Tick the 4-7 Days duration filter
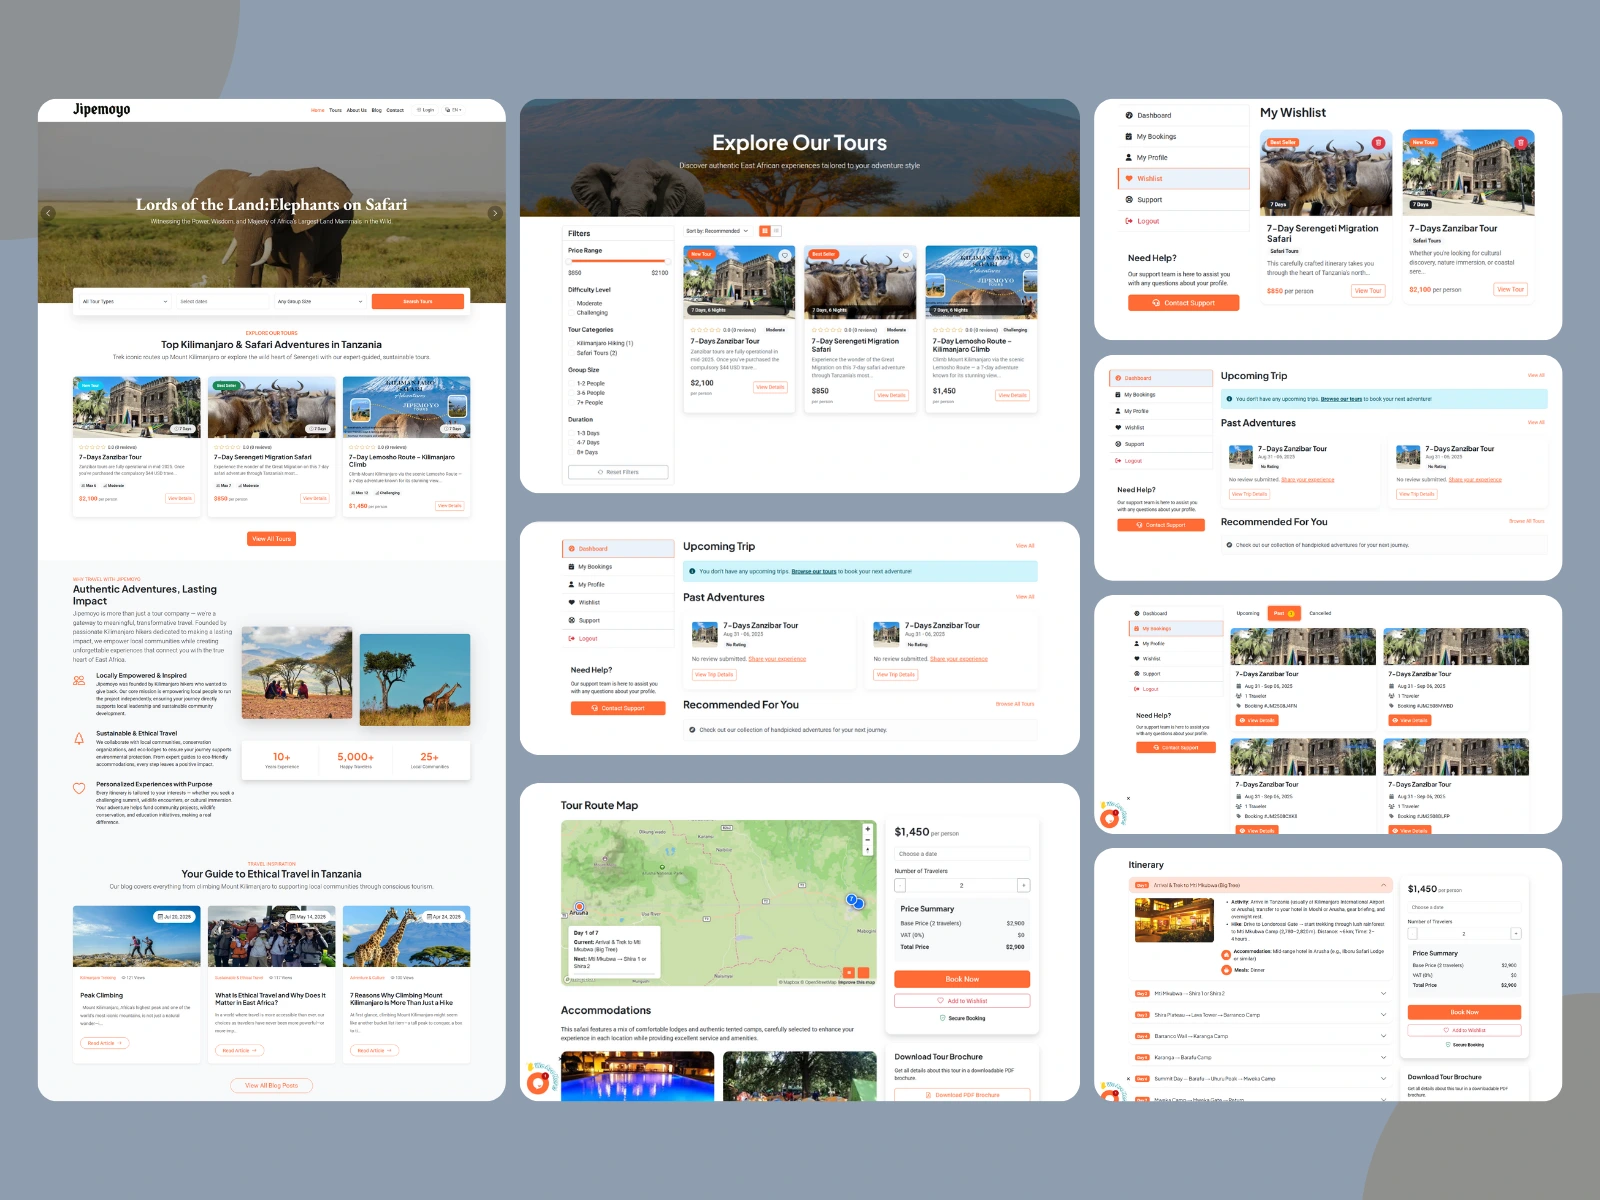This screenshot has width=1600, height=1200. tap(572, 442)
